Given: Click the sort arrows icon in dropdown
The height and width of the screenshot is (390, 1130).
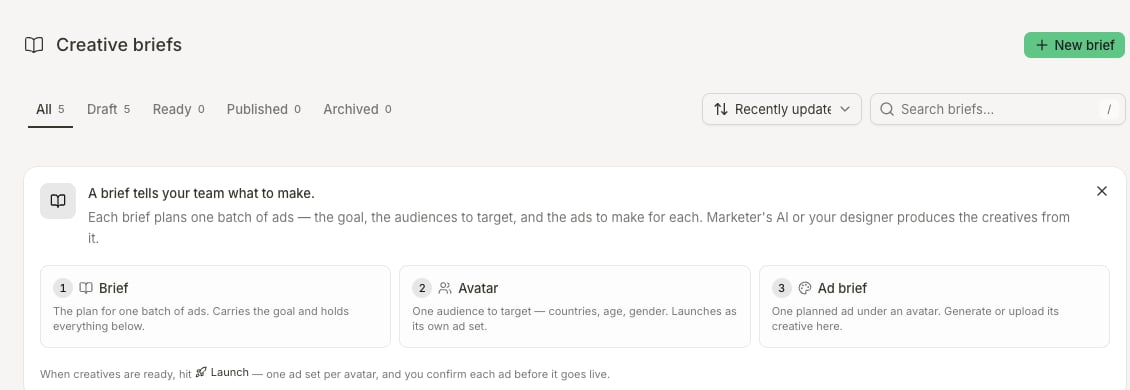Looking at the screenshot, I should click(721, 109).
